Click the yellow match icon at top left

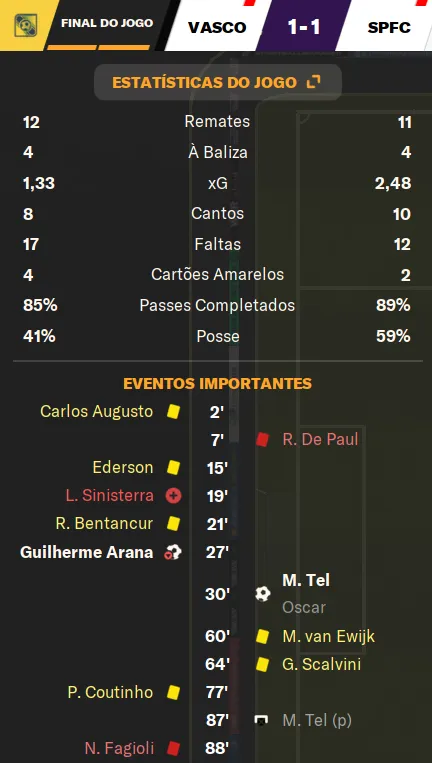click(x=25, y=25)
